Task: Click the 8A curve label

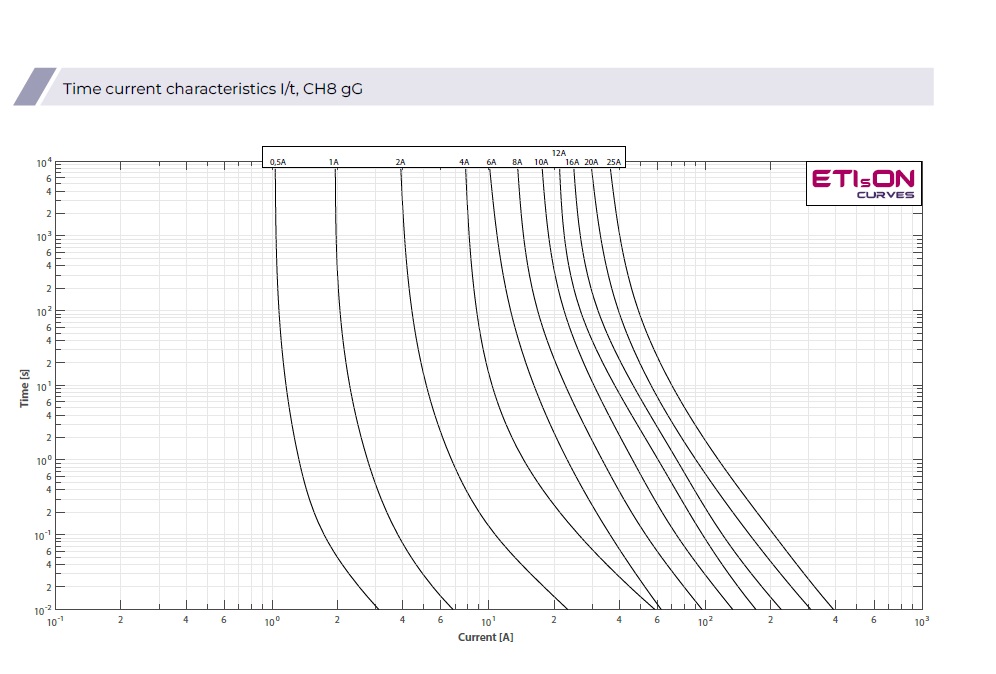Action: click(517, 162)
